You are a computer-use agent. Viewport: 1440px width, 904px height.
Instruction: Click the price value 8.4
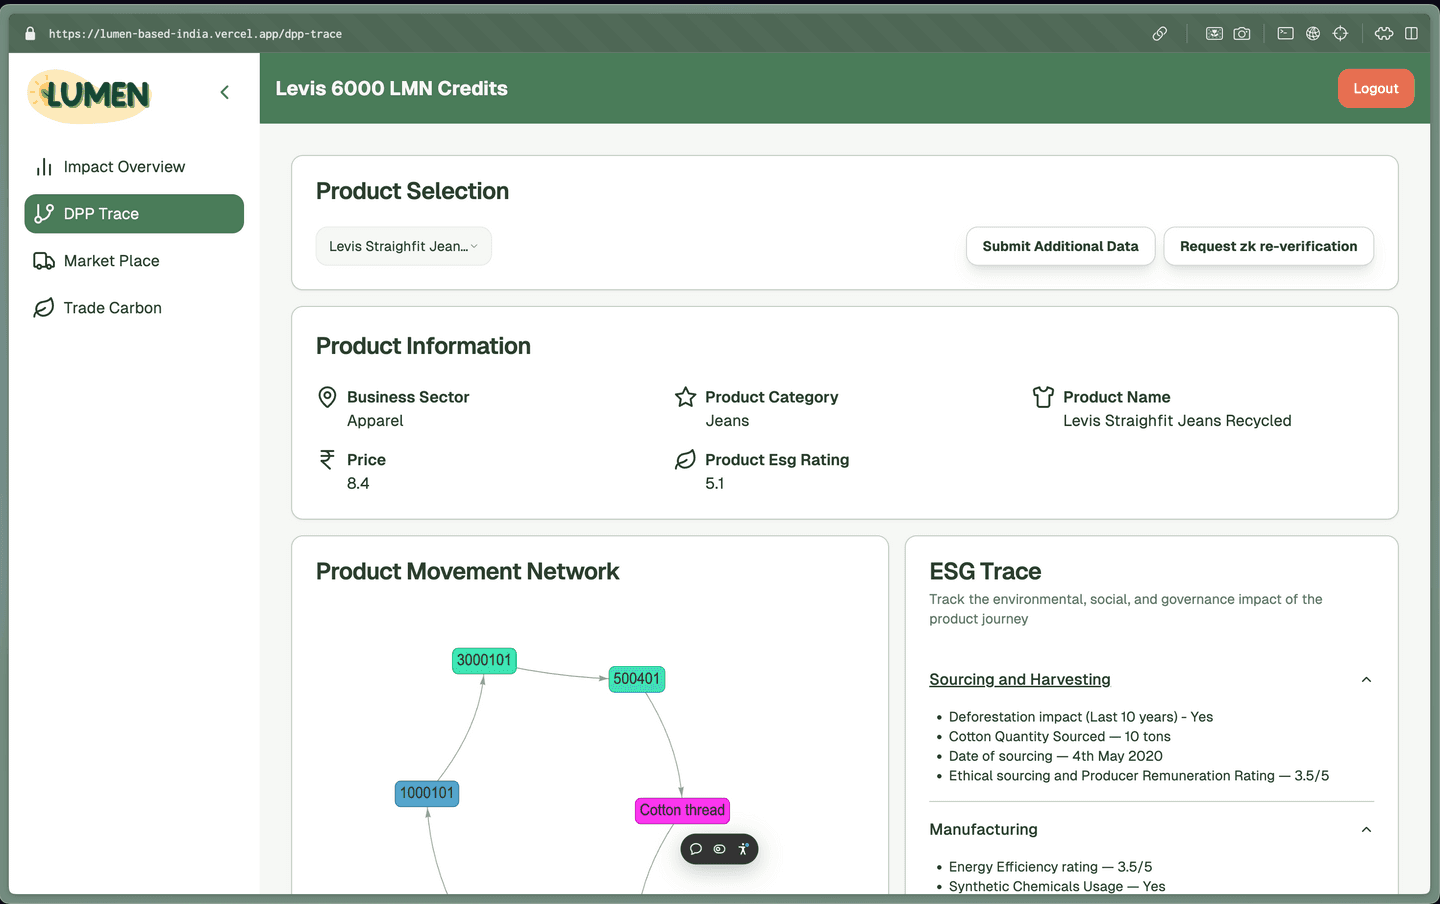tap(358, 483)
